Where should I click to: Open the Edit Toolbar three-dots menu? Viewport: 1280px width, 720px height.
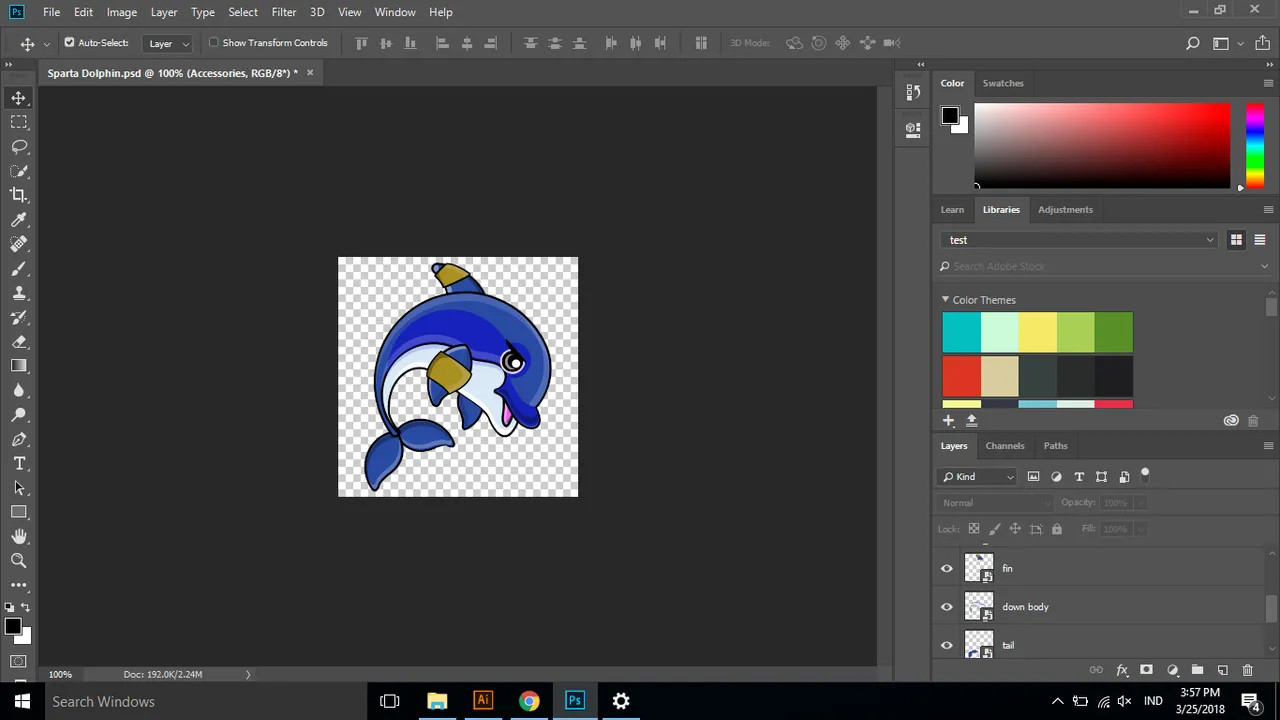(x=19, y=585)
